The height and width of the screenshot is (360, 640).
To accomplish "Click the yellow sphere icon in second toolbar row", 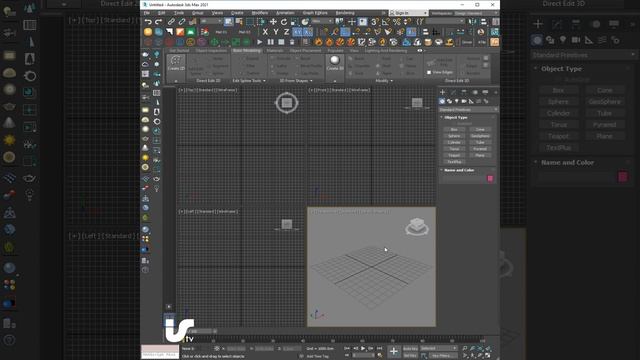I will tap(148, 32).
